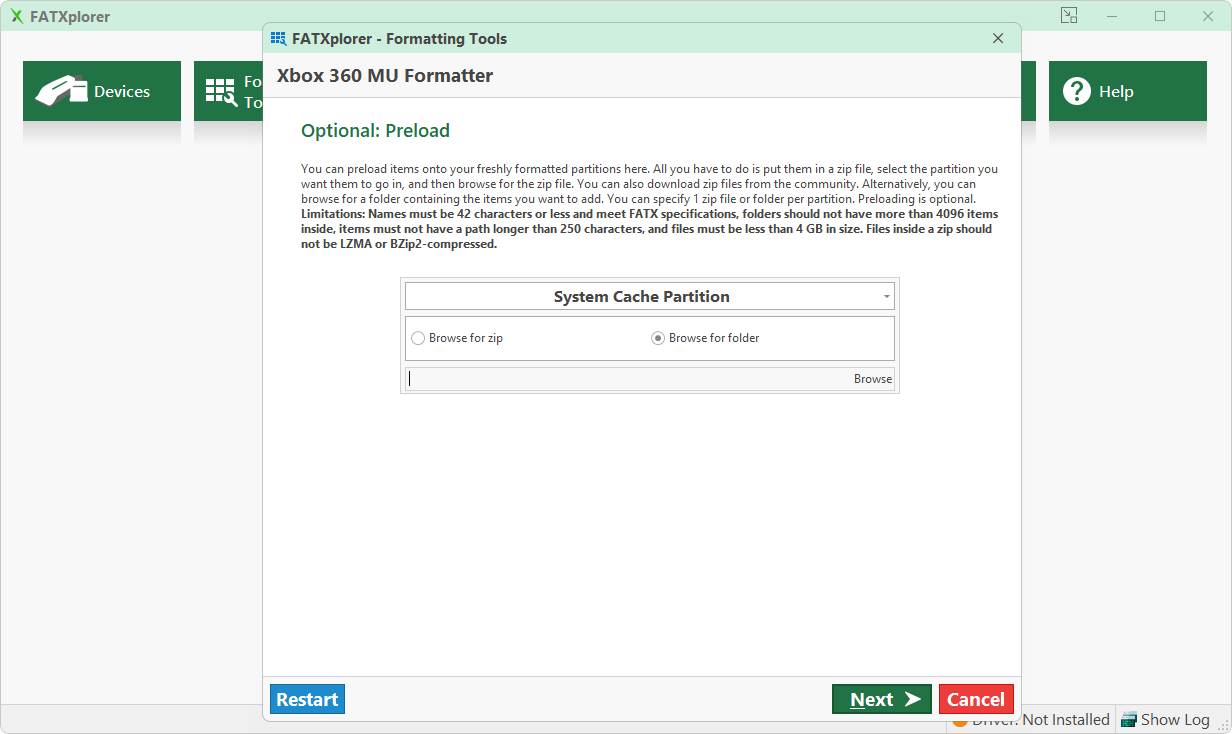This screenshot has width=1232, height=734.
Task: Minimize the main FATXplorer window
Action: pyautogui.click(x=1112, y=16)
